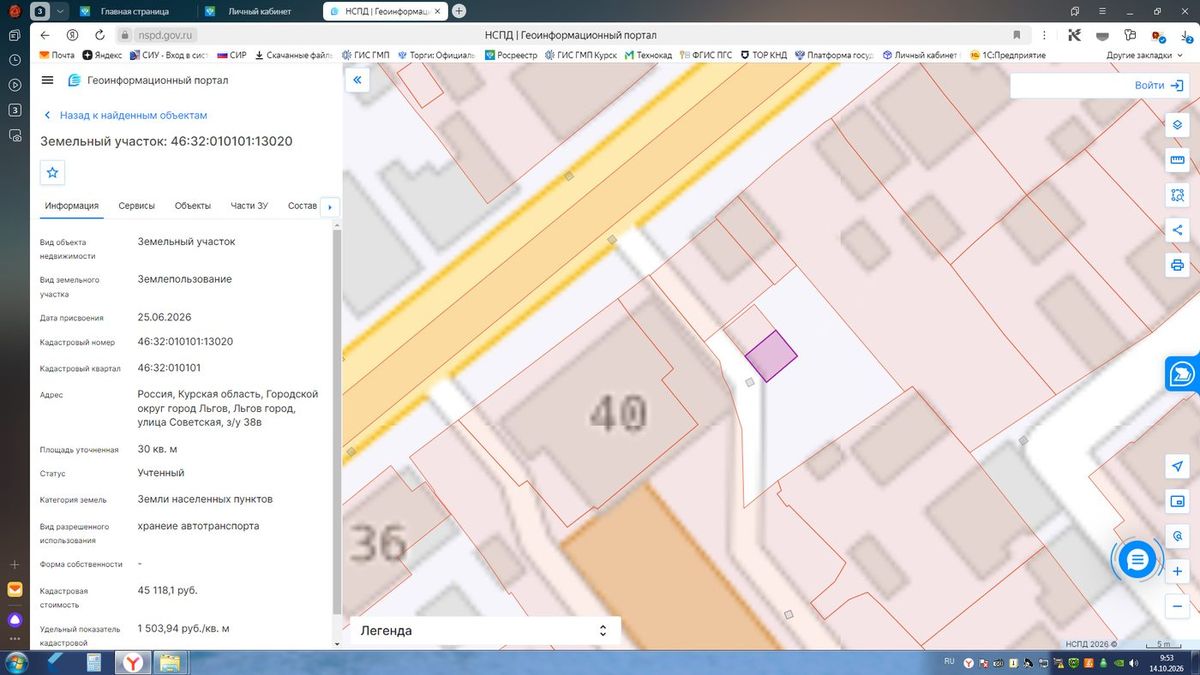The image size is (1200, 675).
Task: Print the map with printer icon
Action: 1177,265
